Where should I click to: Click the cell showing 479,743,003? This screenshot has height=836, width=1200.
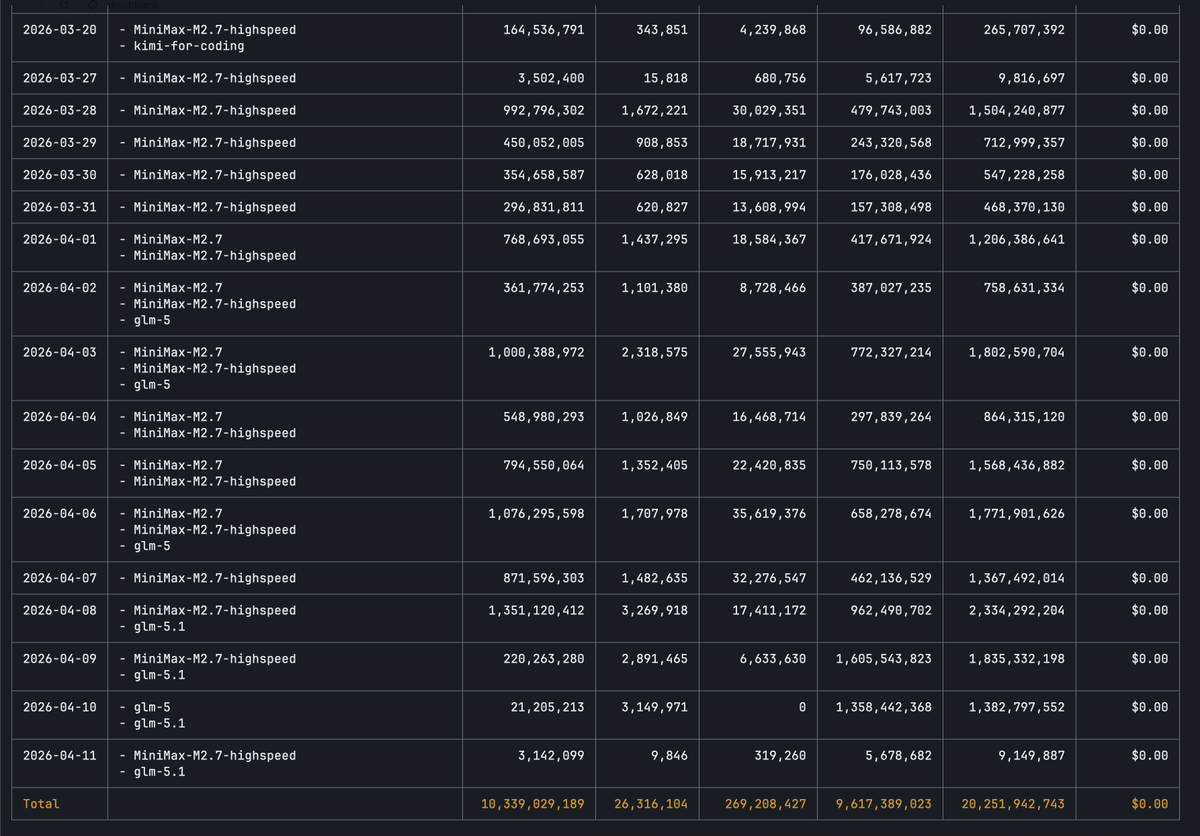(891, 110)
